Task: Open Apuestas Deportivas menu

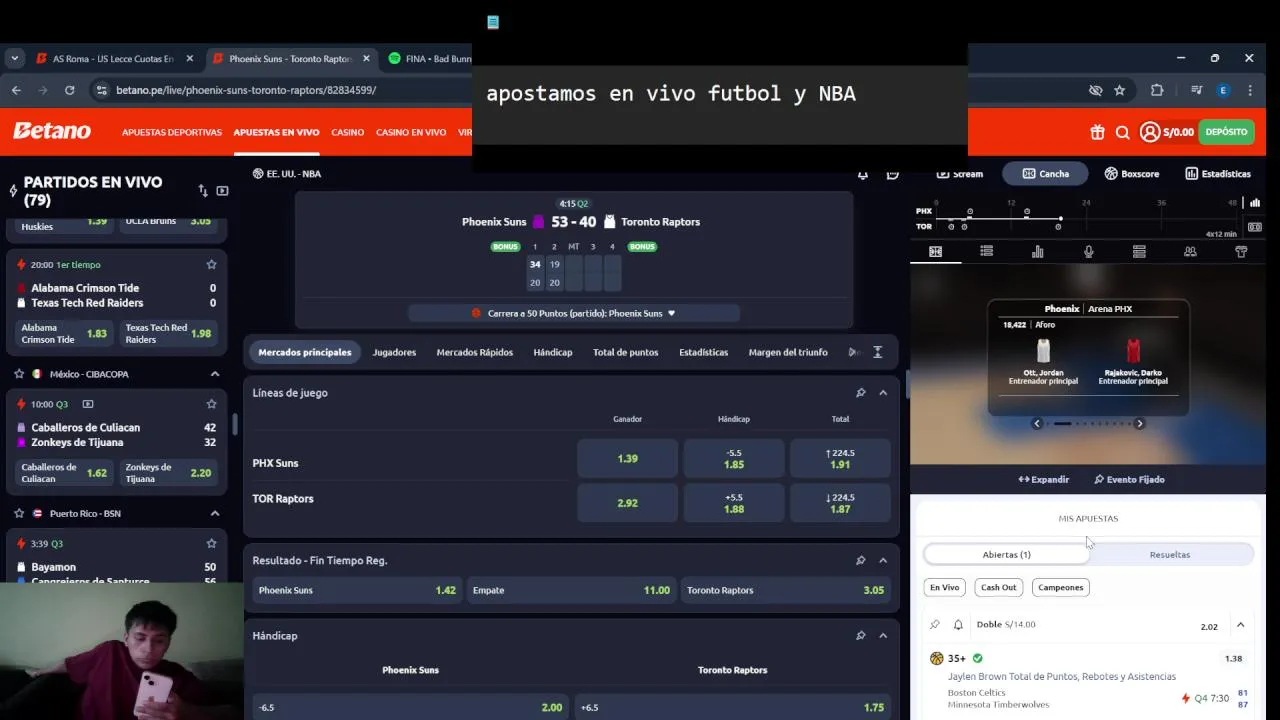Action: coord(172,132)
